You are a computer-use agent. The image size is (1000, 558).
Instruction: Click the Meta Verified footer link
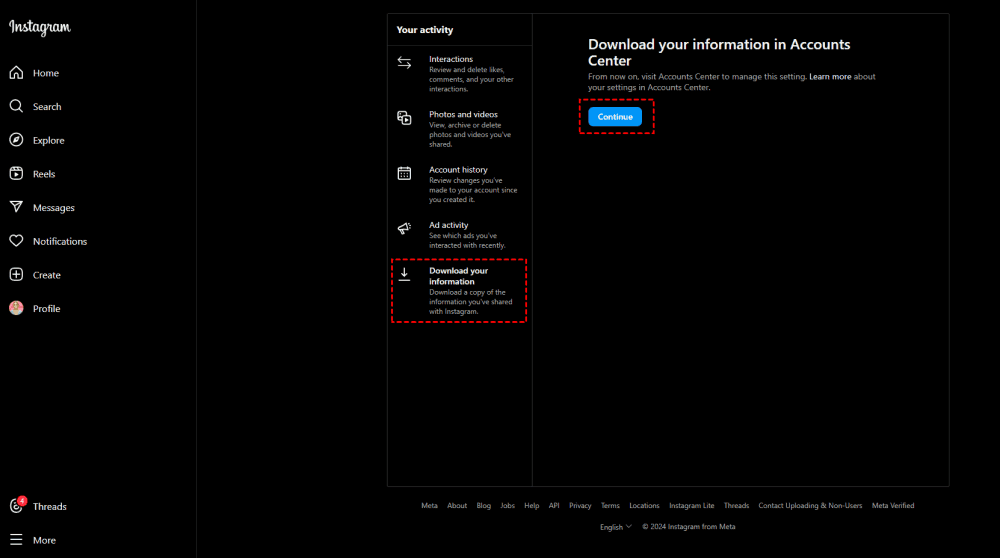point(893,506)
